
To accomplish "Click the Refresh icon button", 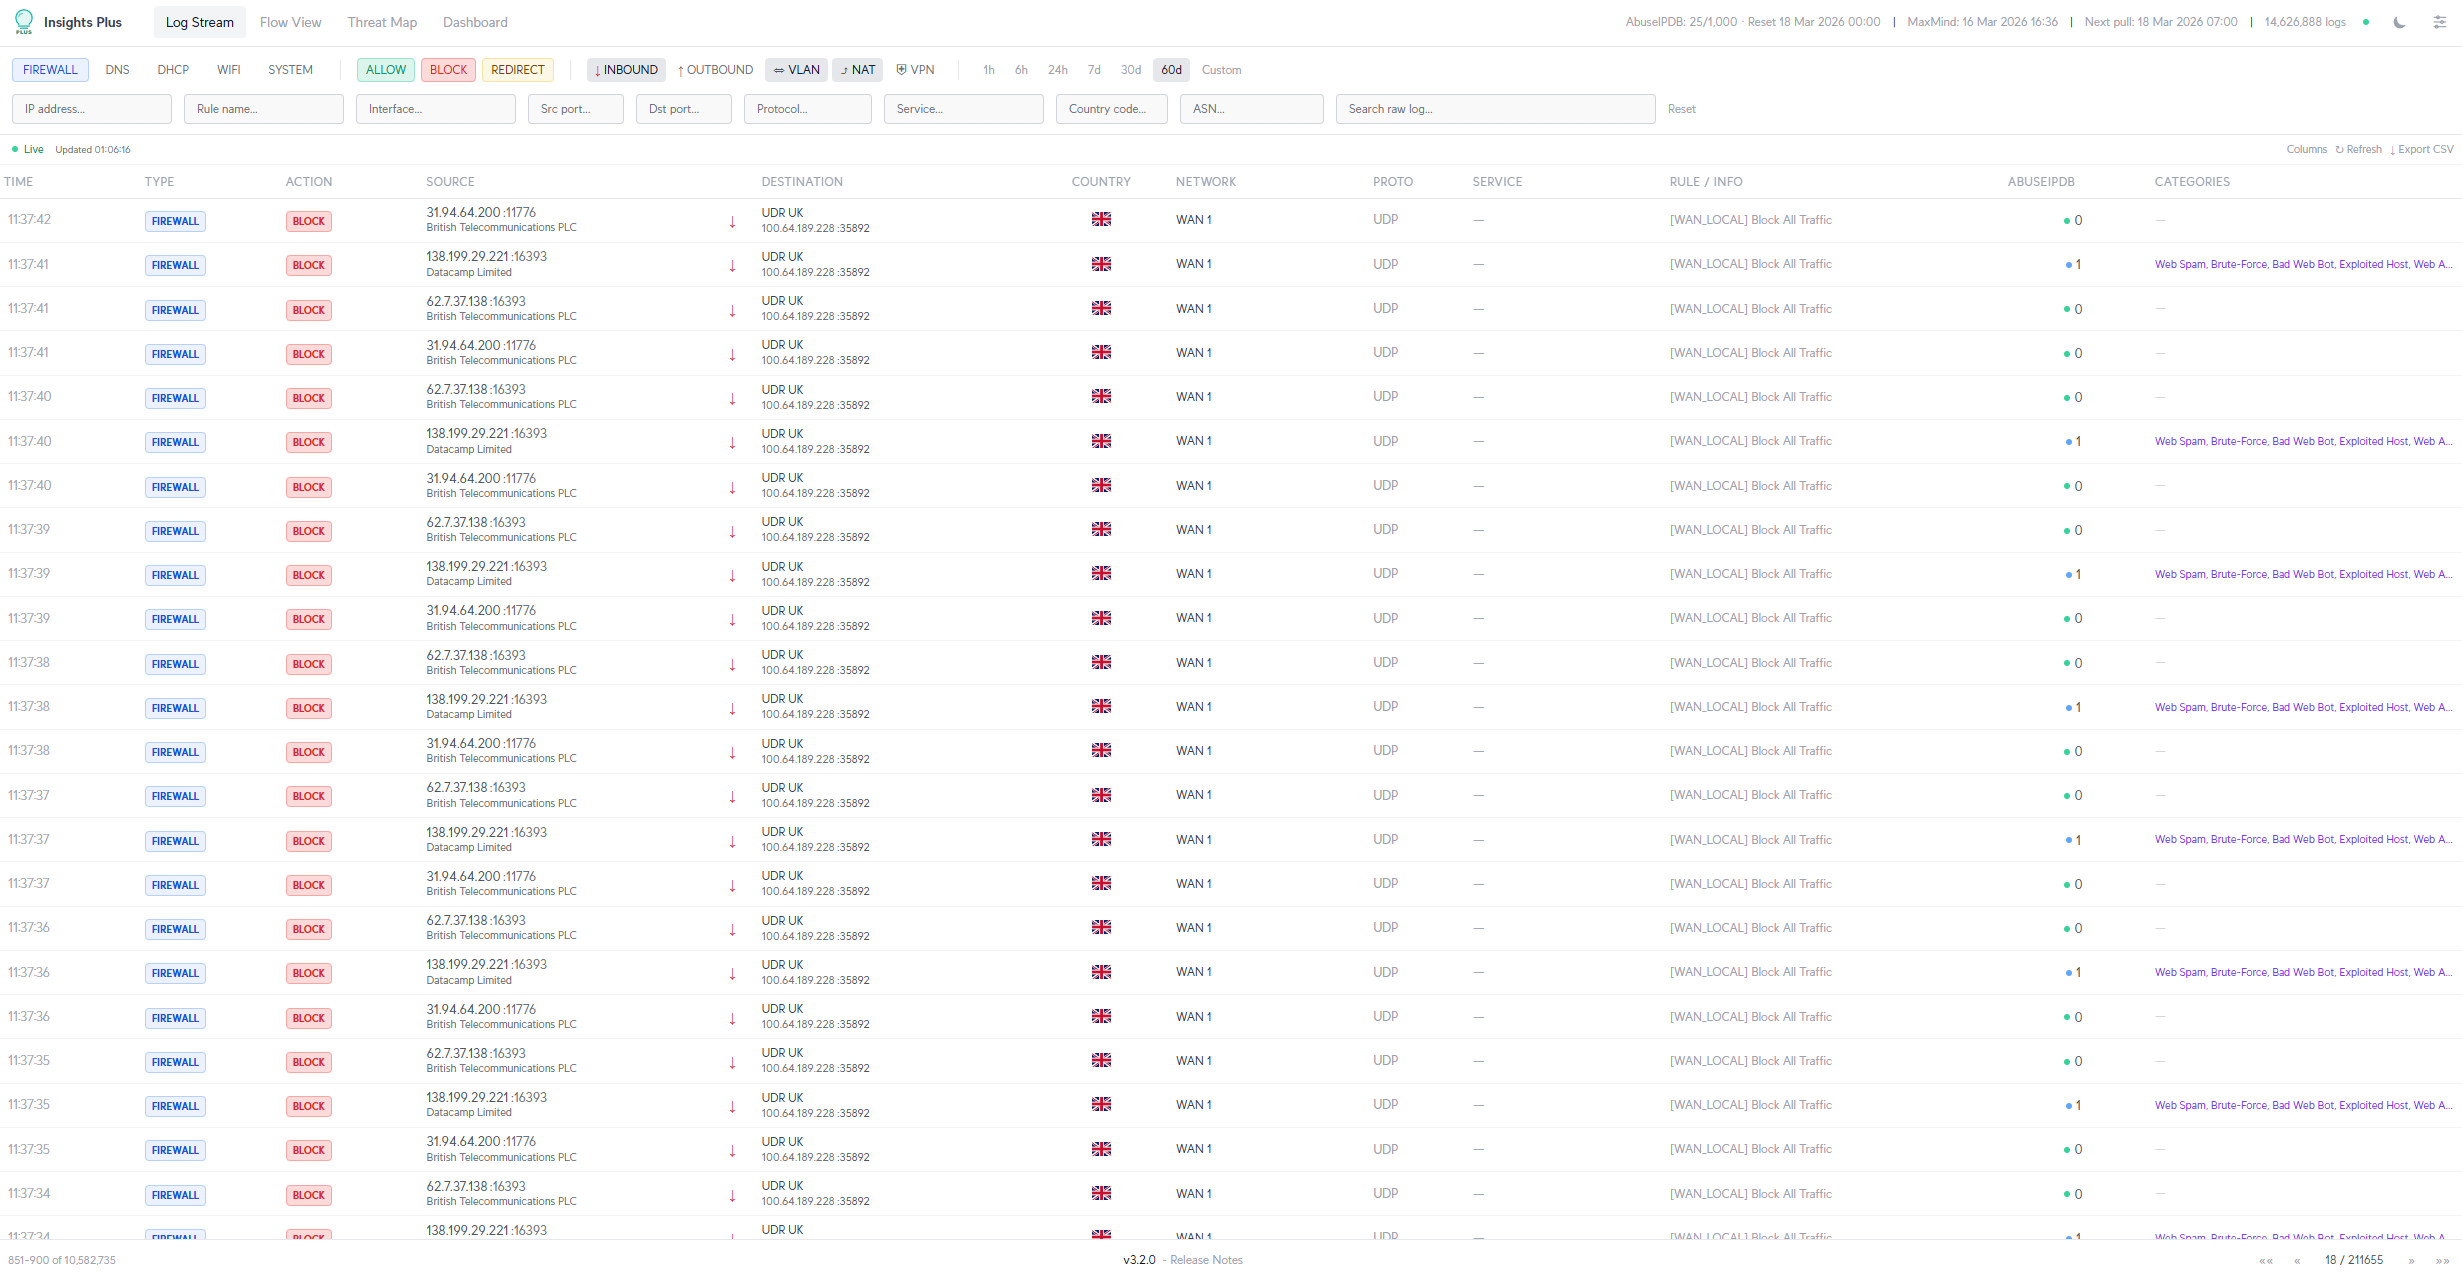I will coord(2358,149).
